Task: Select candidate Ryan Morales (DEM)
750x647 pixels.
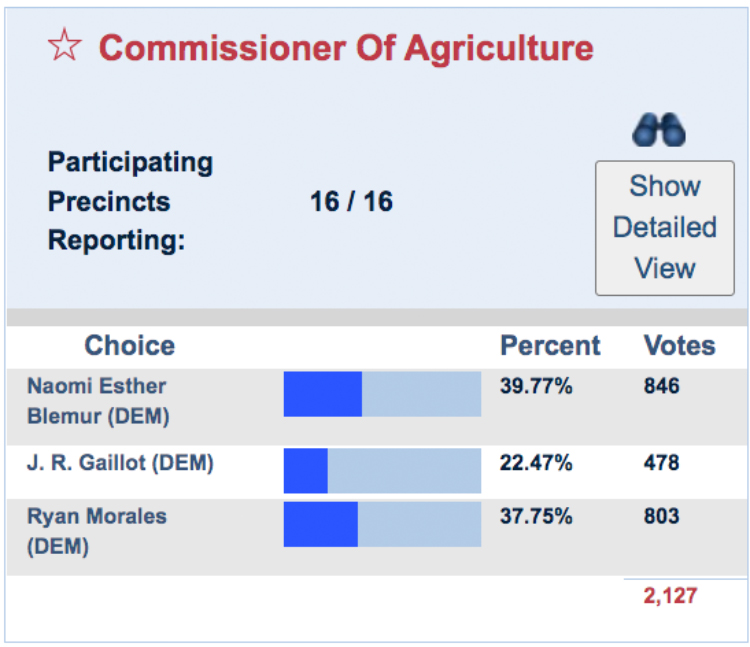Action: tap(96, 531)
